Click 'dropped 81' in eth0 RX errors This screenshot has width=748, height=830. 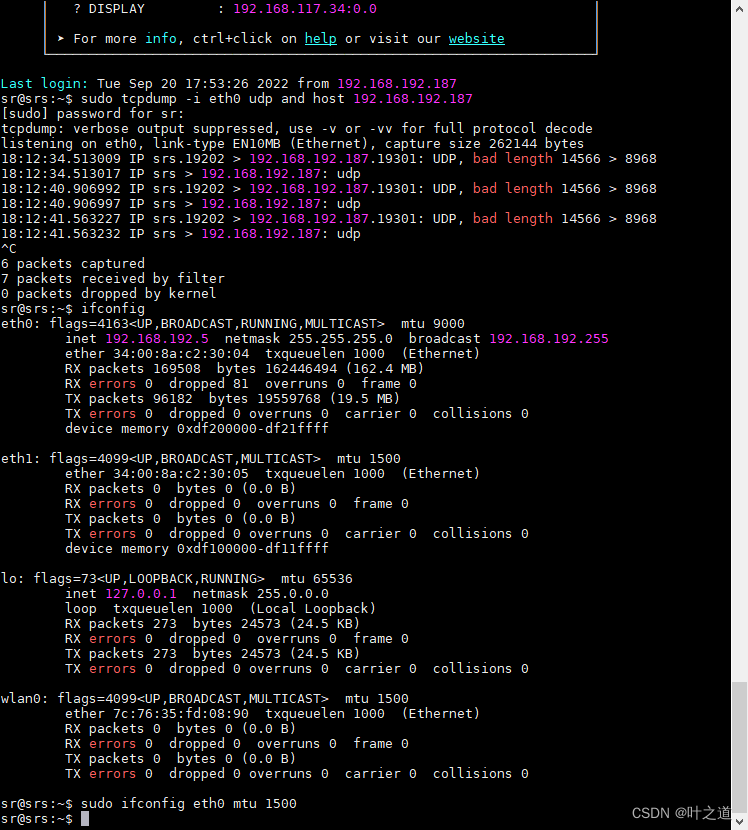click(x=209, y=384)
